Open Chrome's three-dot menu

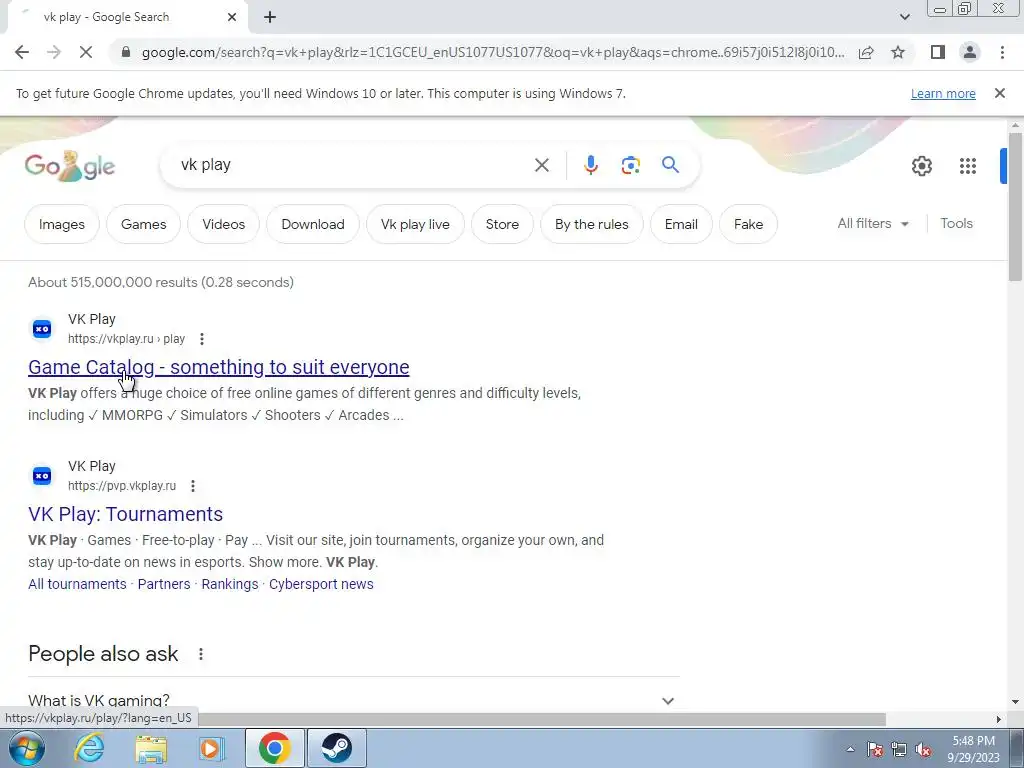1002,52
